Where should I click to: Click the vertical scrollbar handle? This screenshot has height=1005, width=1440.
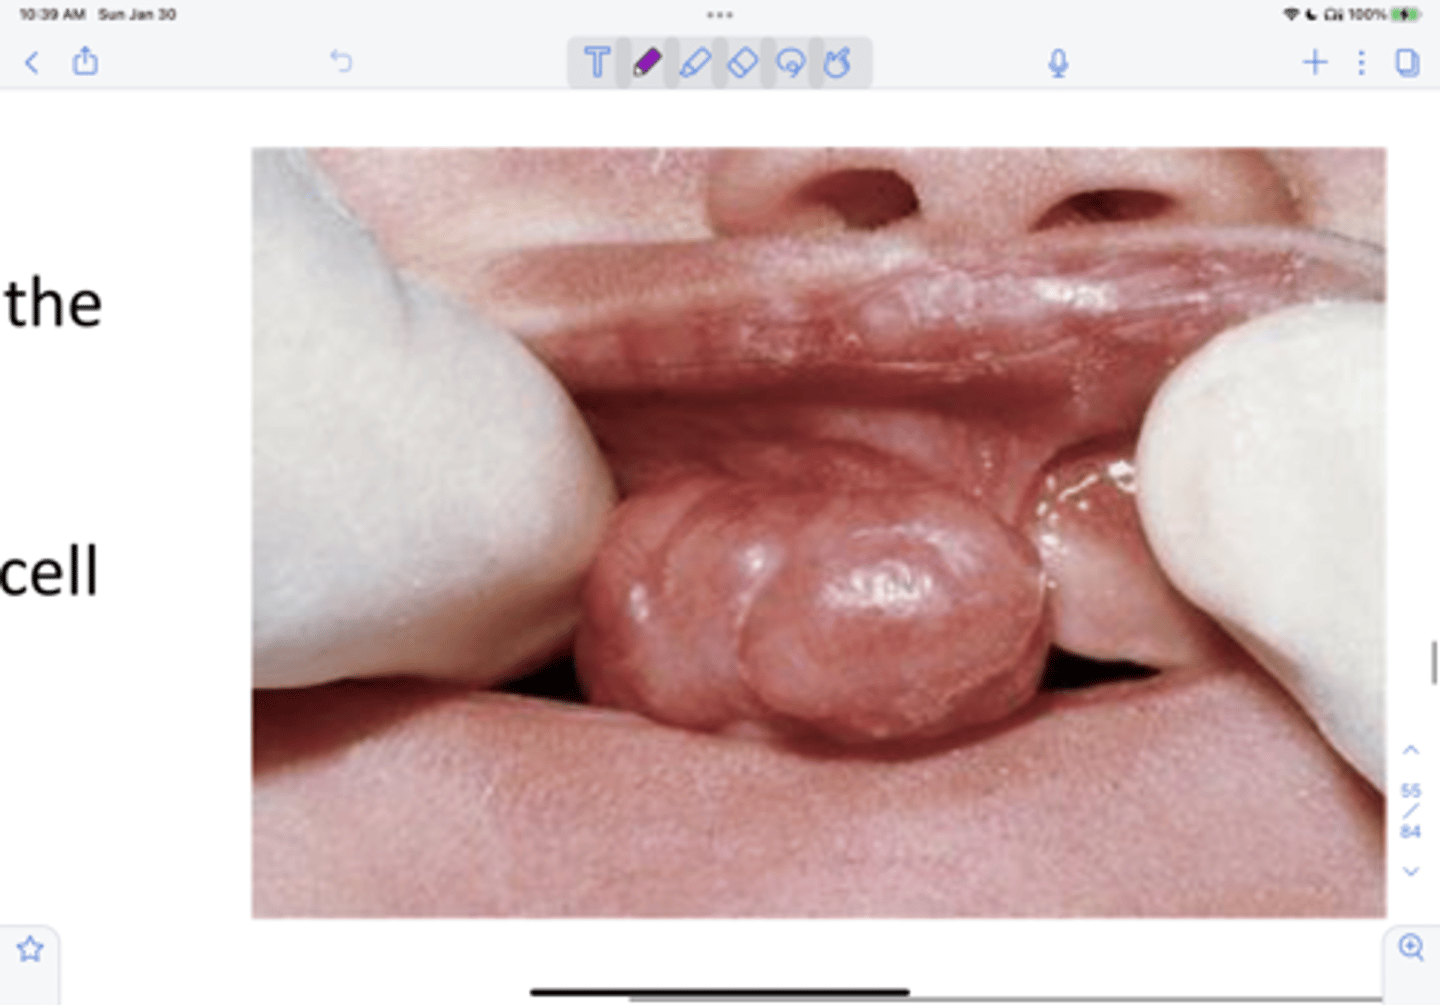click(x=1434, y=663)
